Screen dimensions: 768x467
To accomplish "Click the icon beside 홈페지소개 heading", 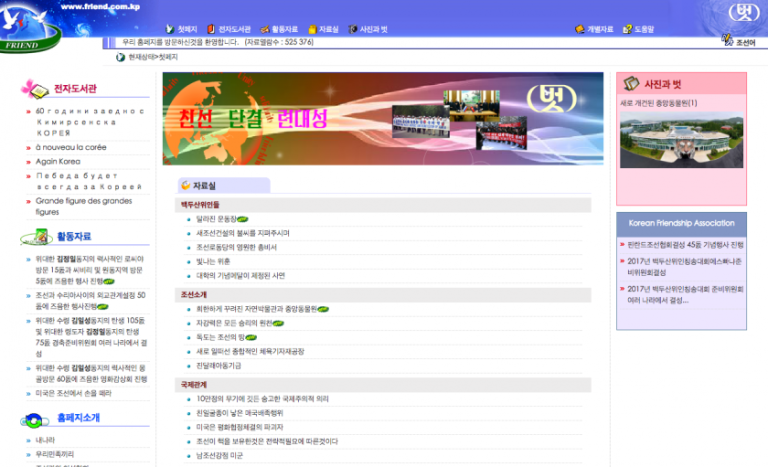I will pos(34,420).
